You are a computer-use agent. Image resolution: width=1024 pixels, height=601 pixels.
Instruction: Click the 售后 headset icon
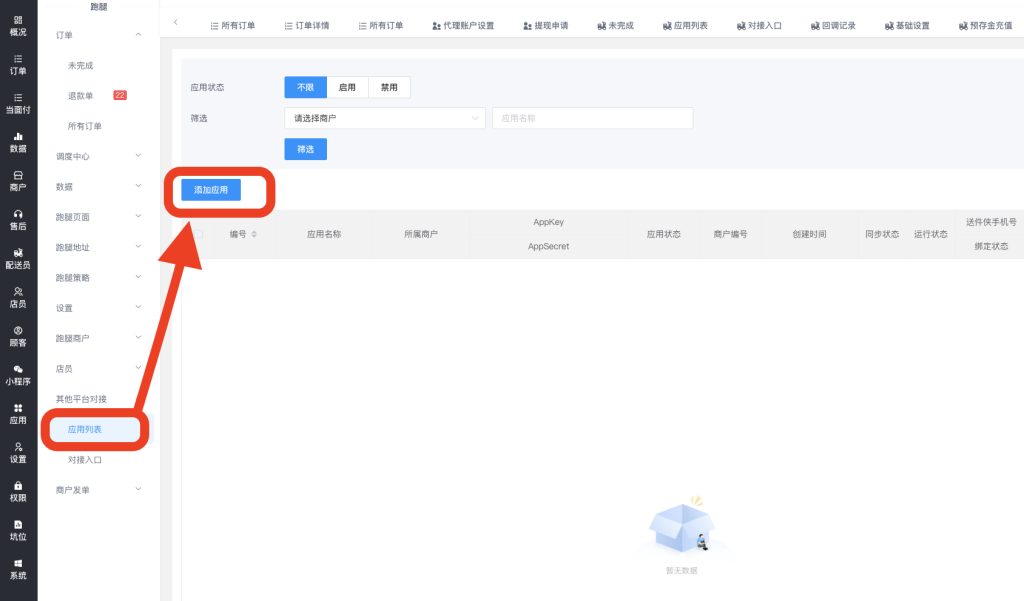click(x=18, y=219)
